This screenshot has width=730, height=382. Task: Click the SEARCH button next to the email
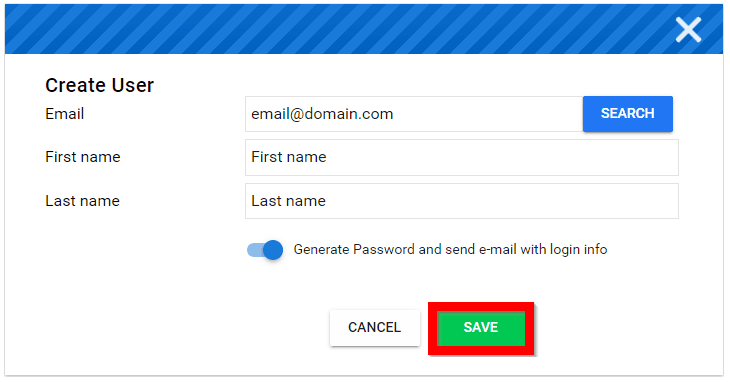pos(627,114)
